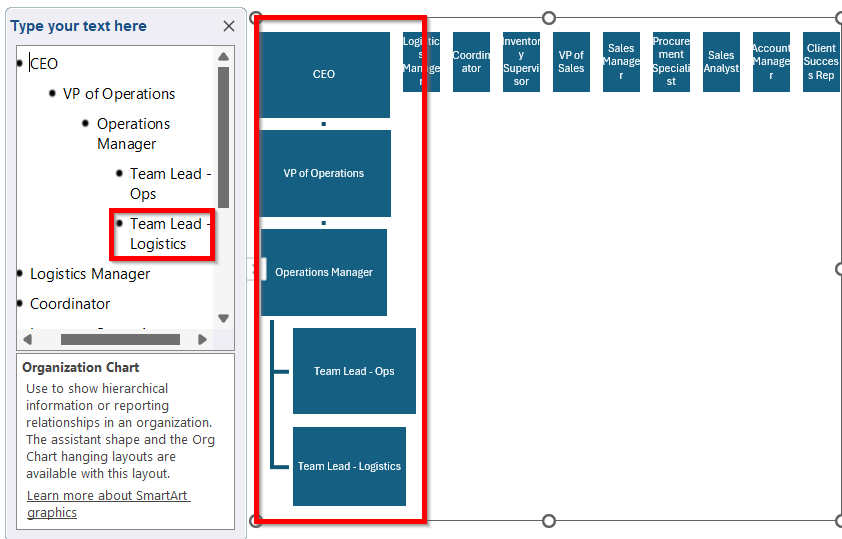Click the vertical scrollbar thumb in the text pane

[223, 137]
